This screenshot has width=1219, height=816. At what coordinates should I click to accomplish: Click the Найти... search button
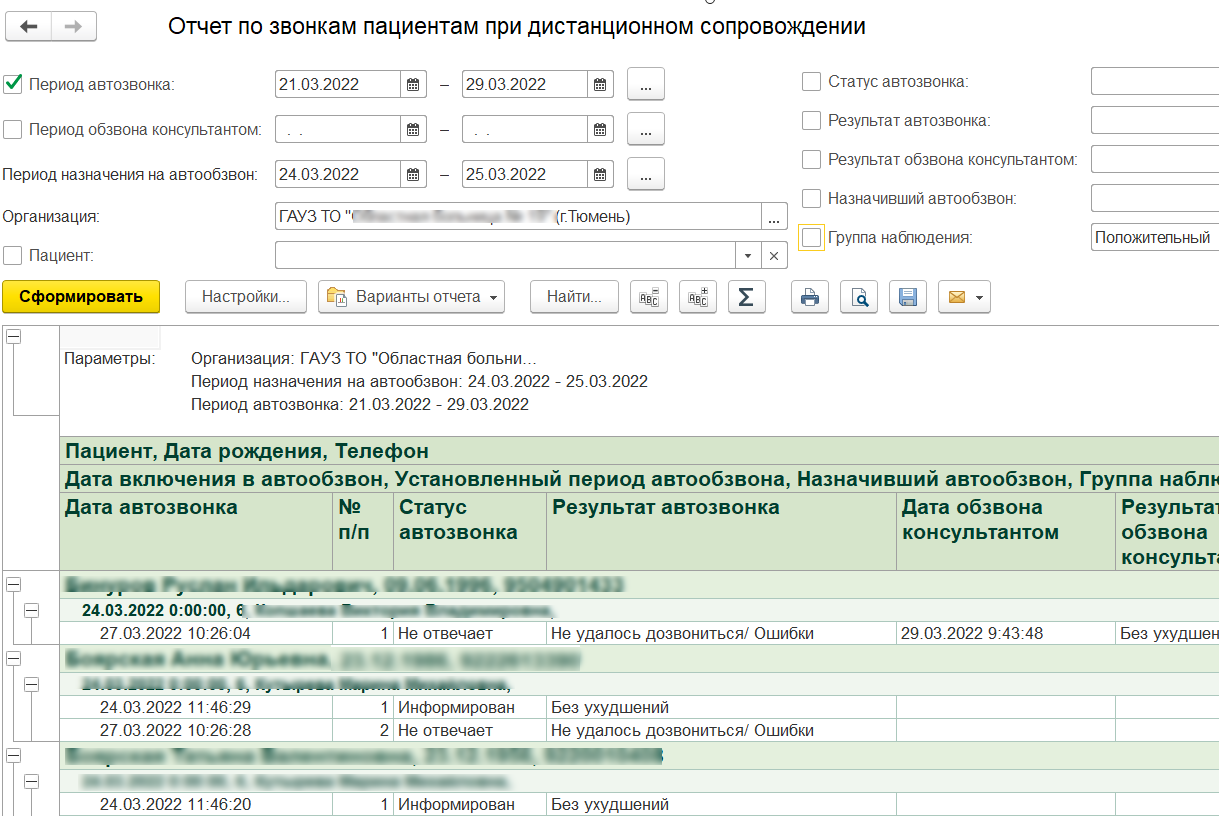[574, 297]
